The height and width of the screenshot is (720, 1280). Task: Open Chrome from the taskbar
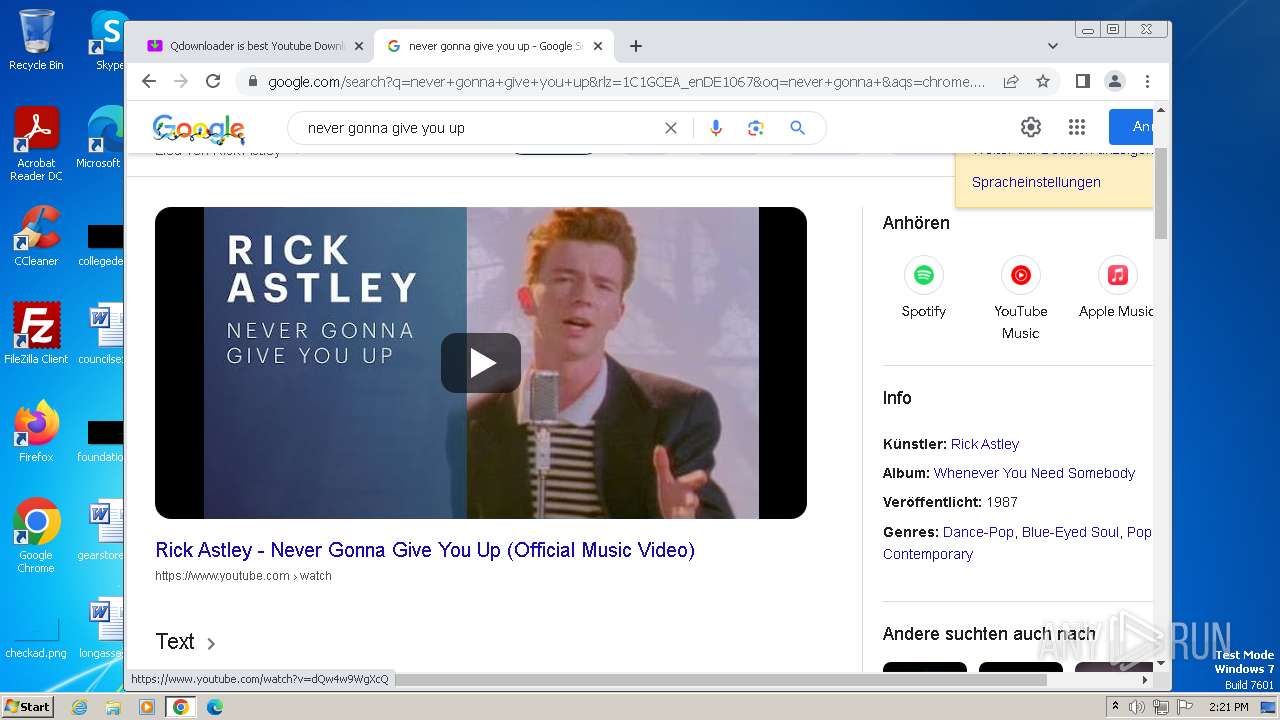pos(180,707)
